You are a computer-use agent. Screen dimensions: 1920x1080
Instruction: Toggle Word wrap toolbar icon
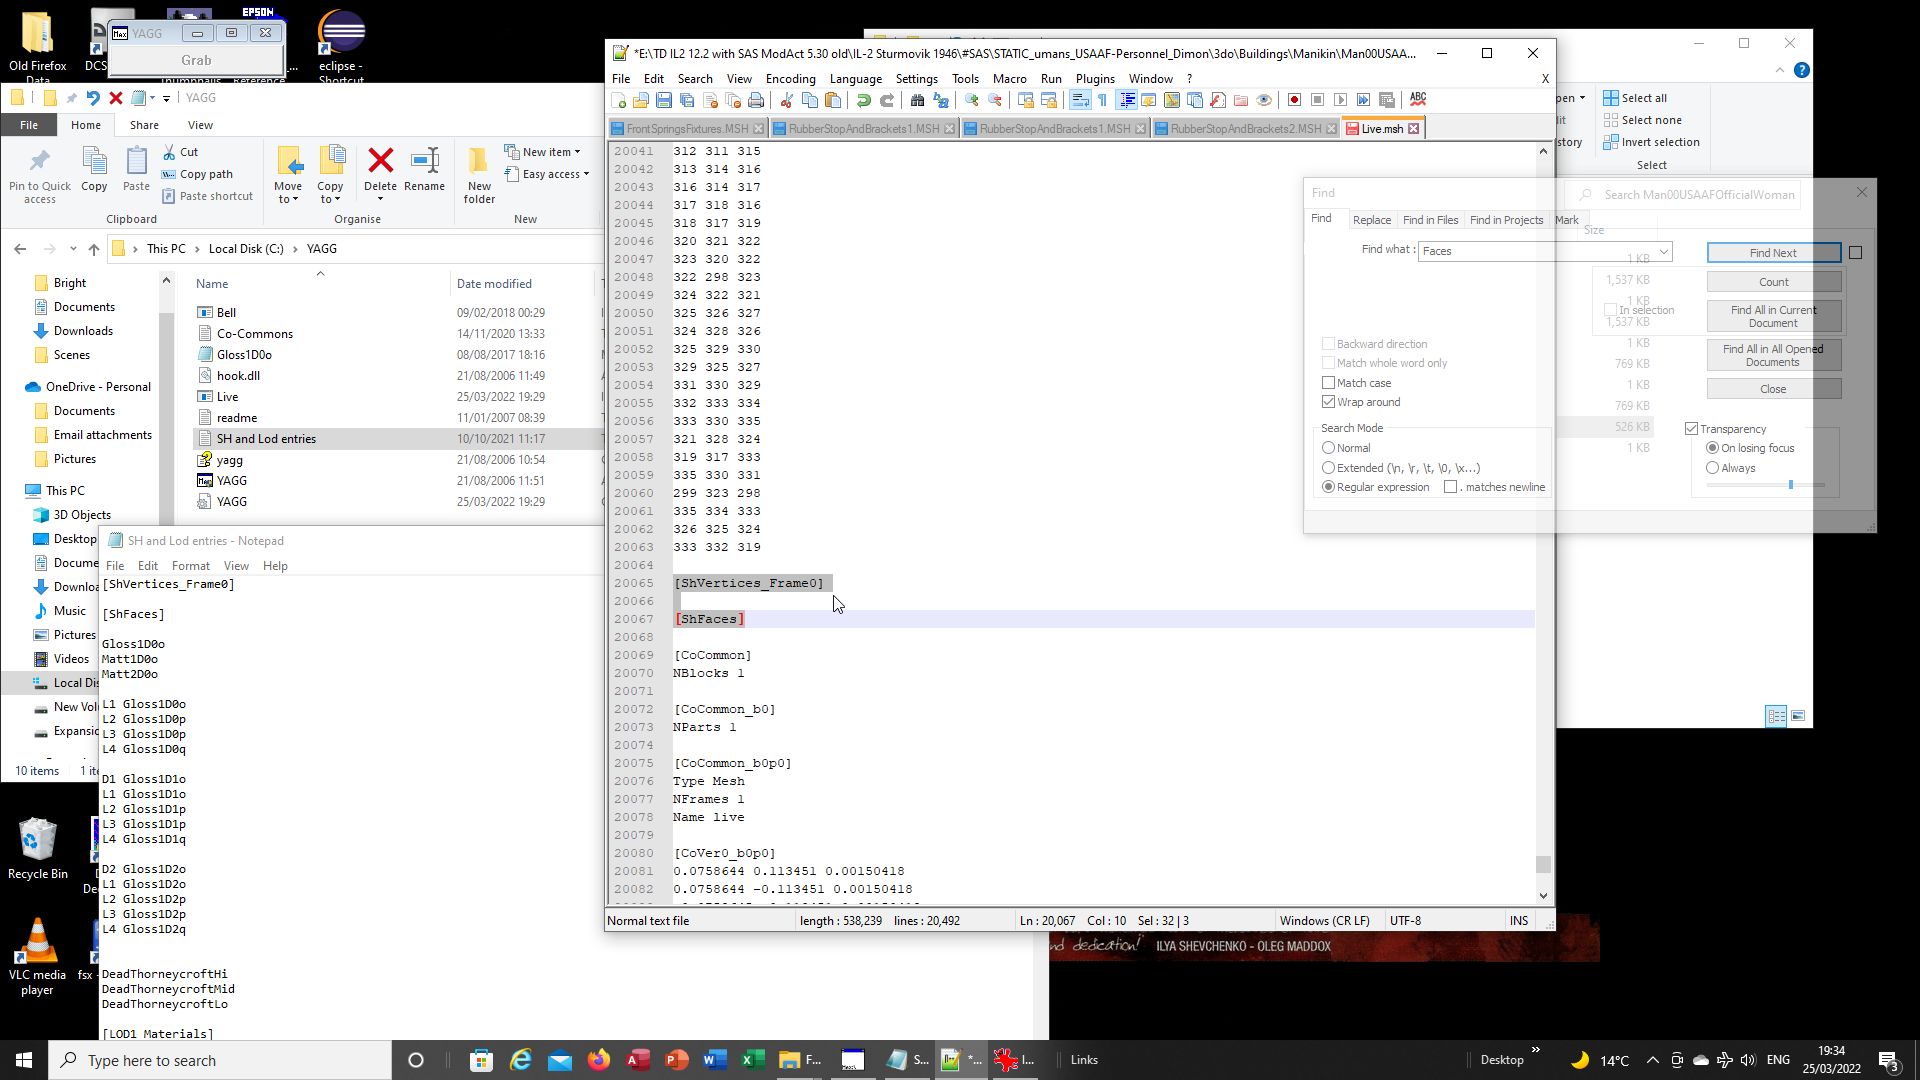point(1080,100)
